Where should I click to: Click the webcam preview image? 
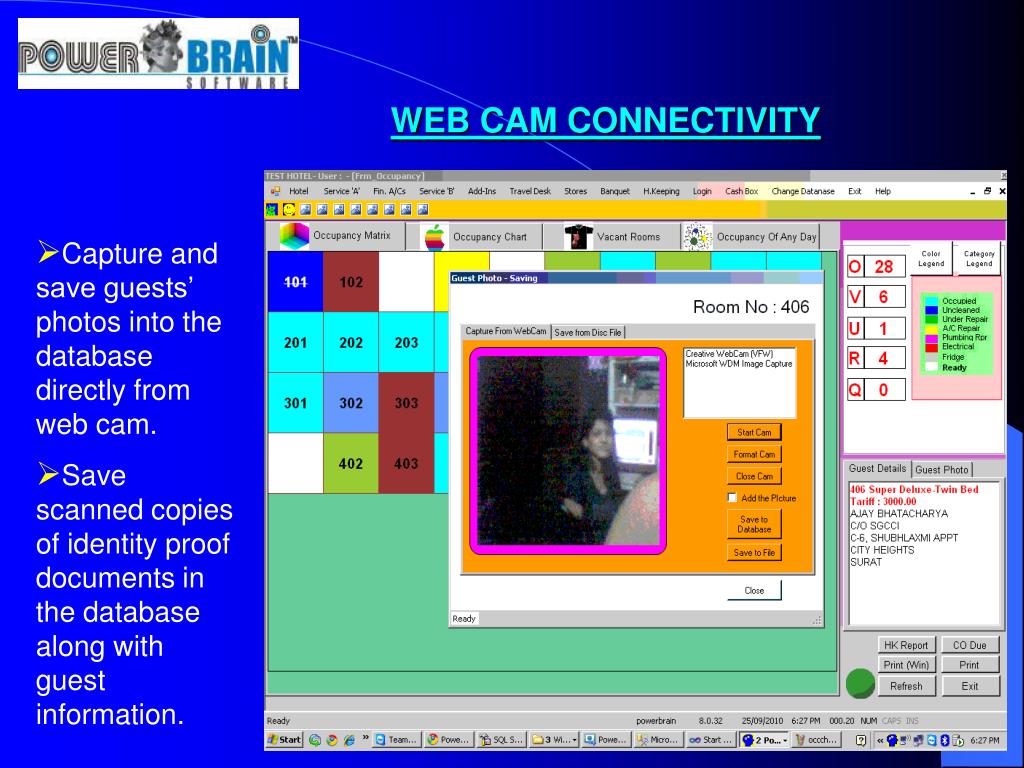click(568, 451)
